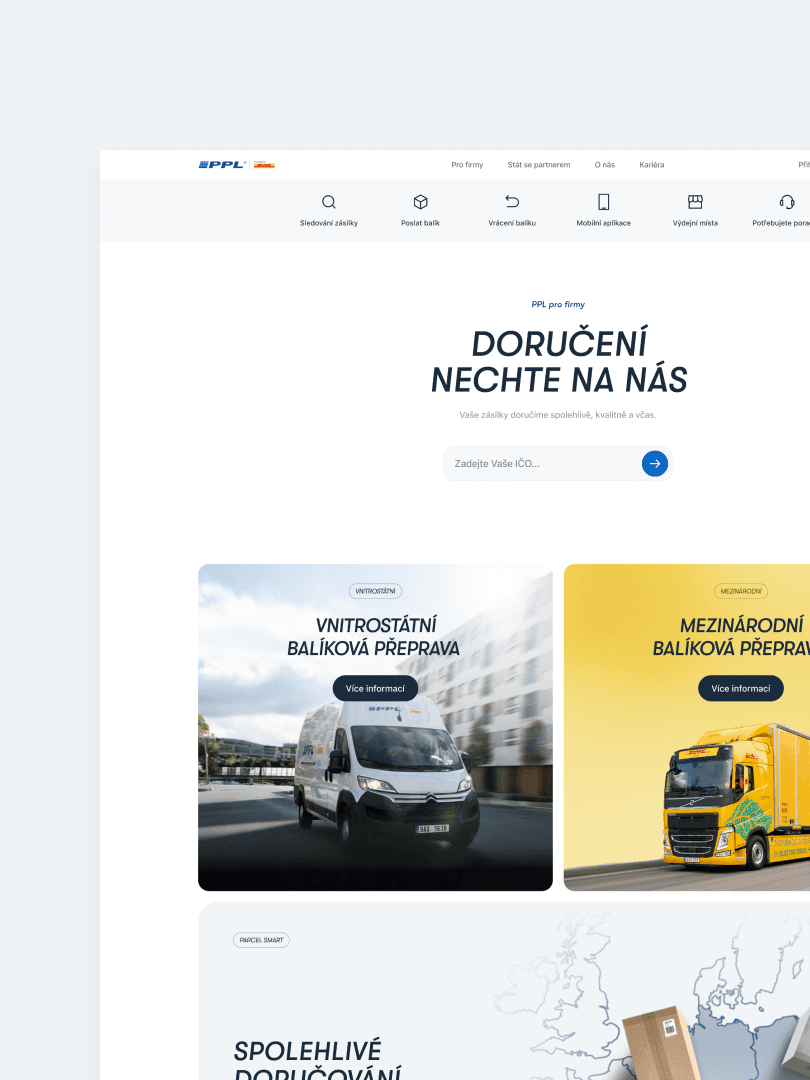
Task: Click the DHL logo in header
Action: tap(264, 165)
